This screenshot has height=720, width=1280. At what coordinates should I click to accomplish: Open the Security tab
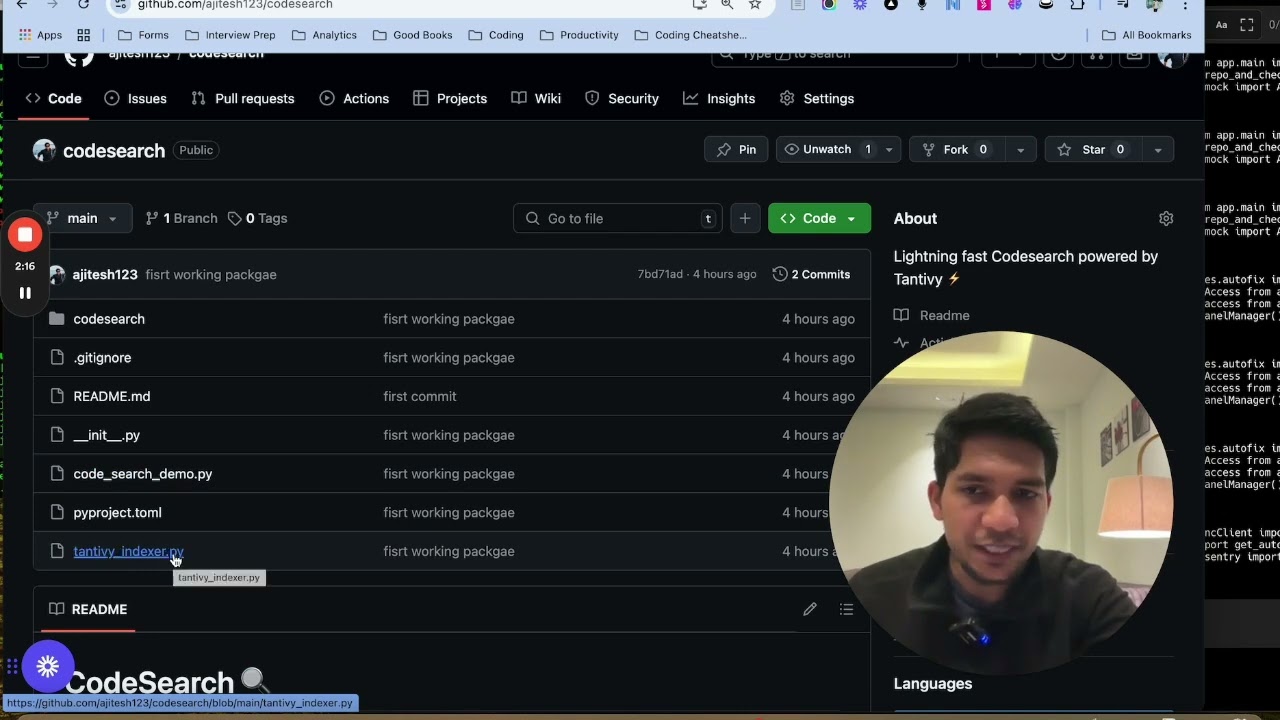(x=622, y=98)
